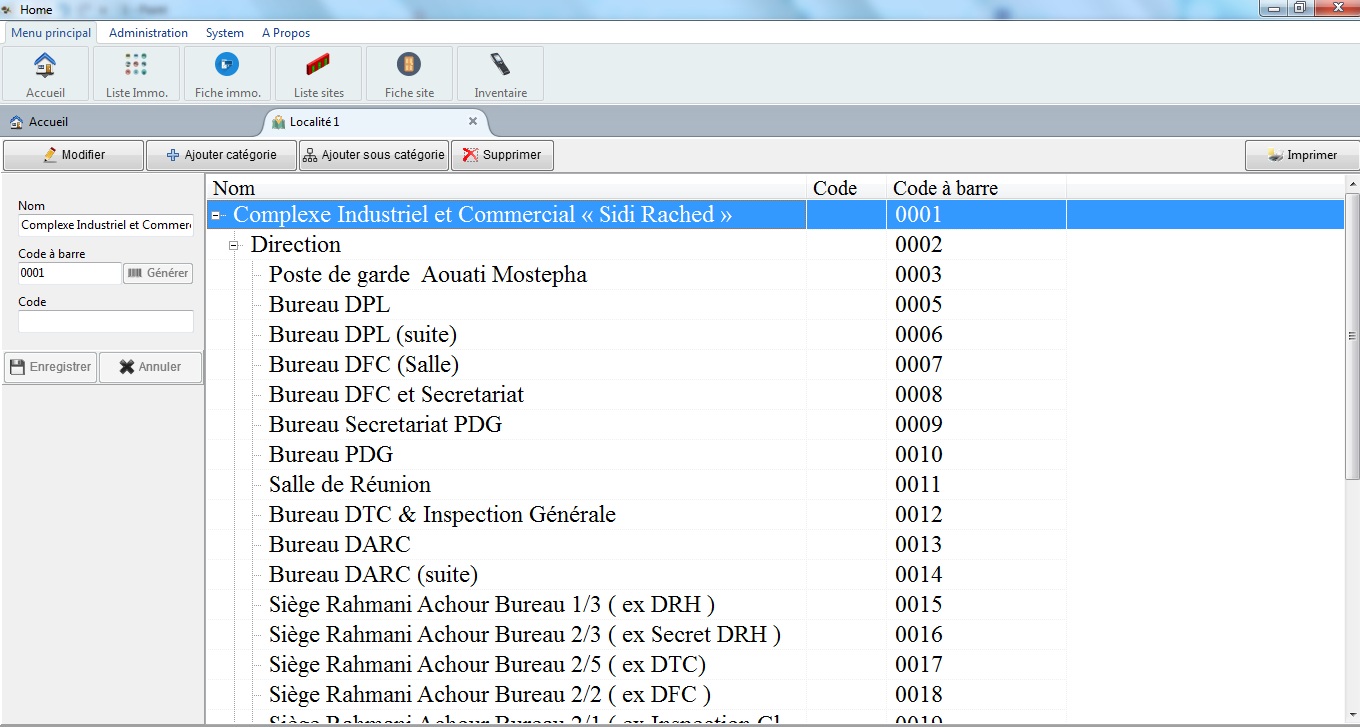Click Ajouter sous catégorie button
This screenshot has height=727, width=1360.
[373, 155]
